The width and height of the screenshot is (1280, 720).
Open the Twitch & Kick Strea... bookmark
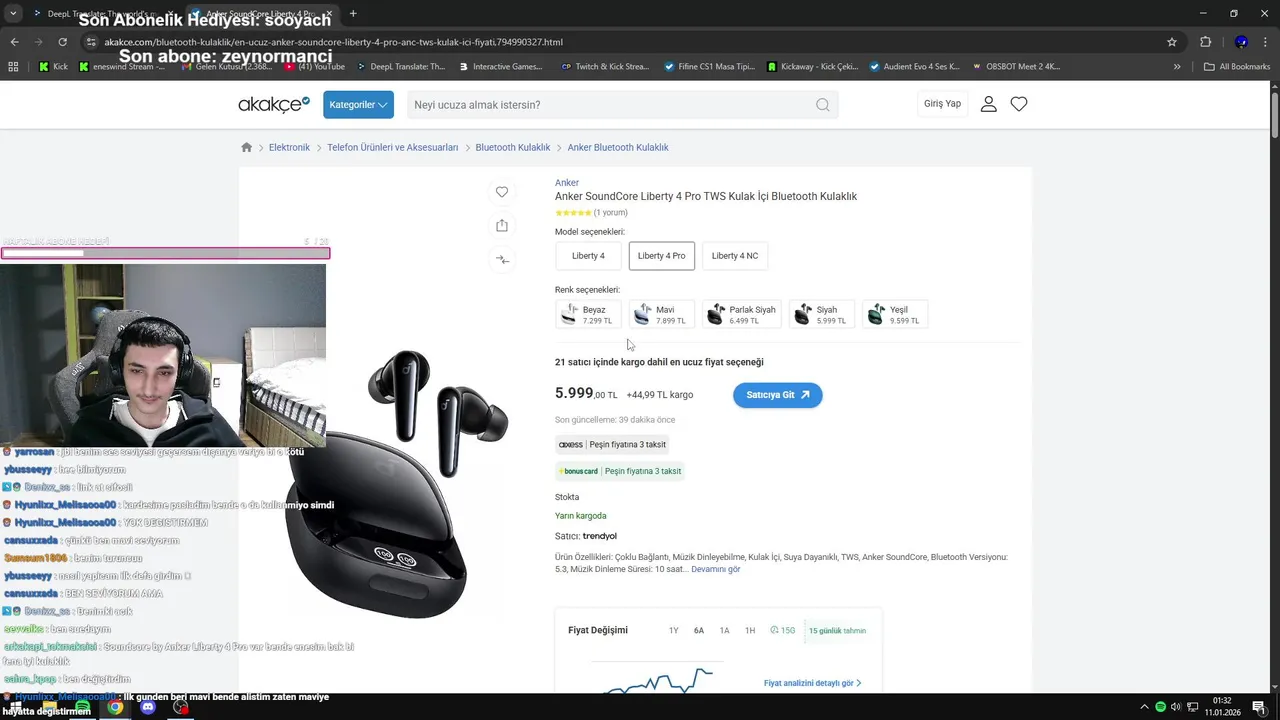[x=605, y=67]
